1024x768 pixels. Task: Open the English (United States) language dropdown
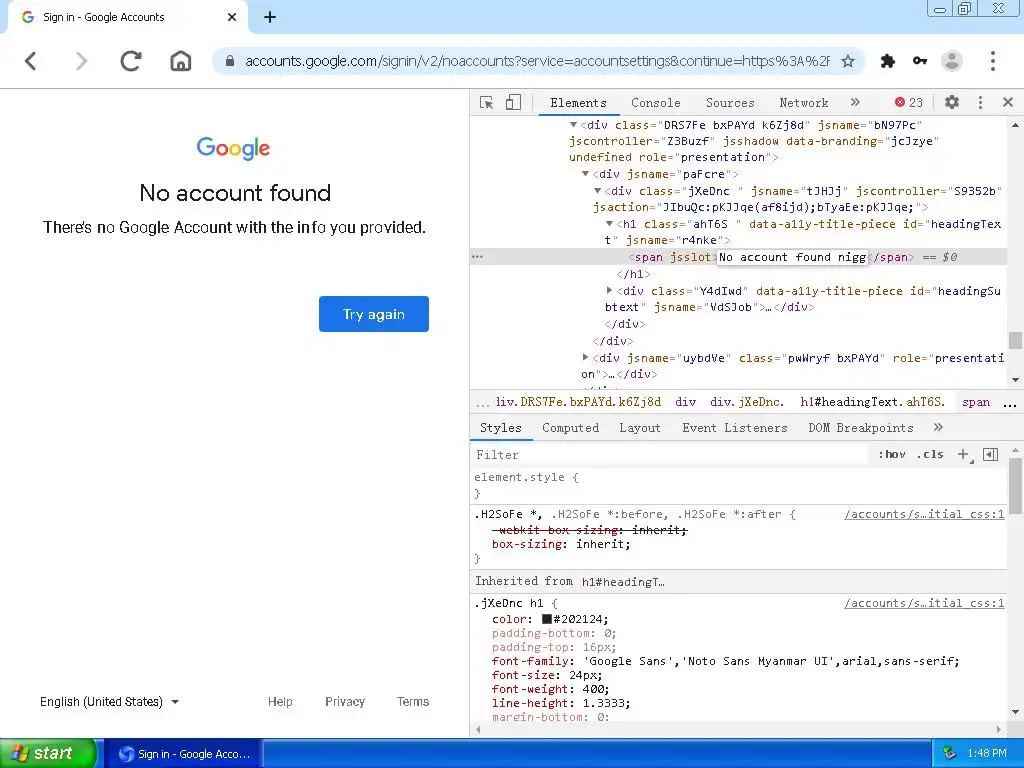pos(109,702)
